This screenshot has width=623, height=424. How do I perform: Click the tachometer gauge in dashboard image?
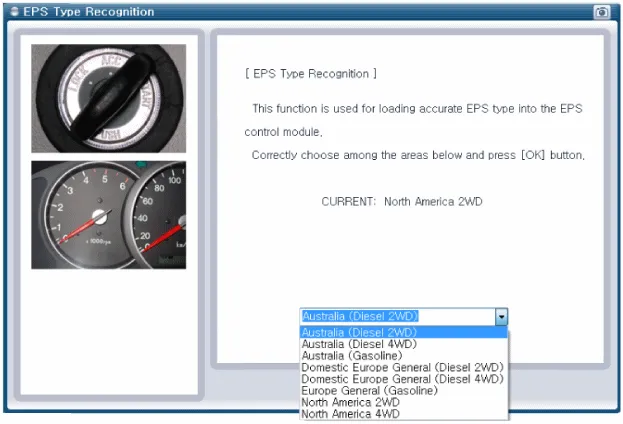(x=85, y=215)
